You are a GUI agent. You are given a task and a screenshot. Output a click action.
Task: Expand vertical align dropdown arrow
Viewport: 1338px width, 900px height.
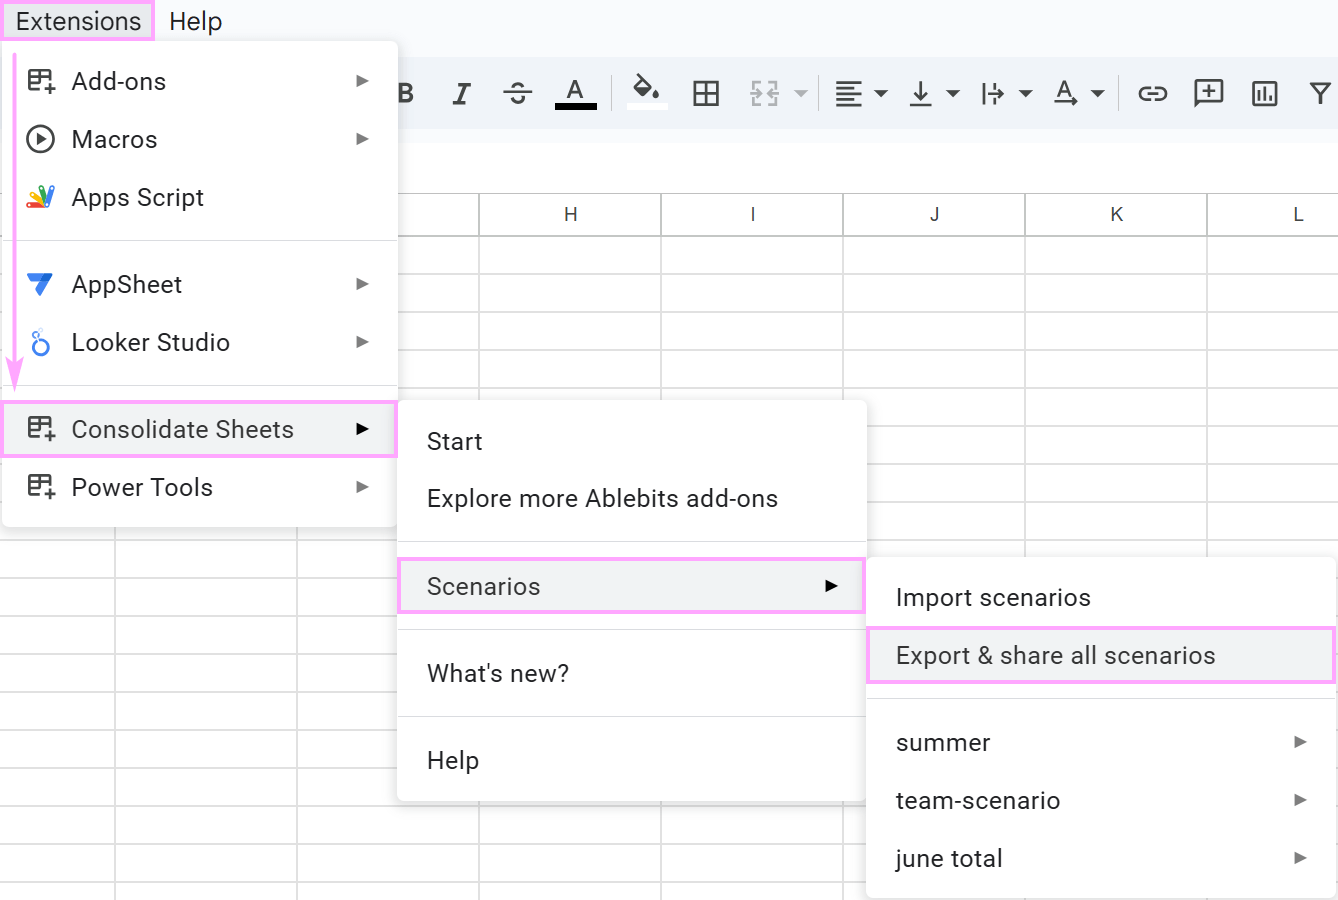[953, 94]
